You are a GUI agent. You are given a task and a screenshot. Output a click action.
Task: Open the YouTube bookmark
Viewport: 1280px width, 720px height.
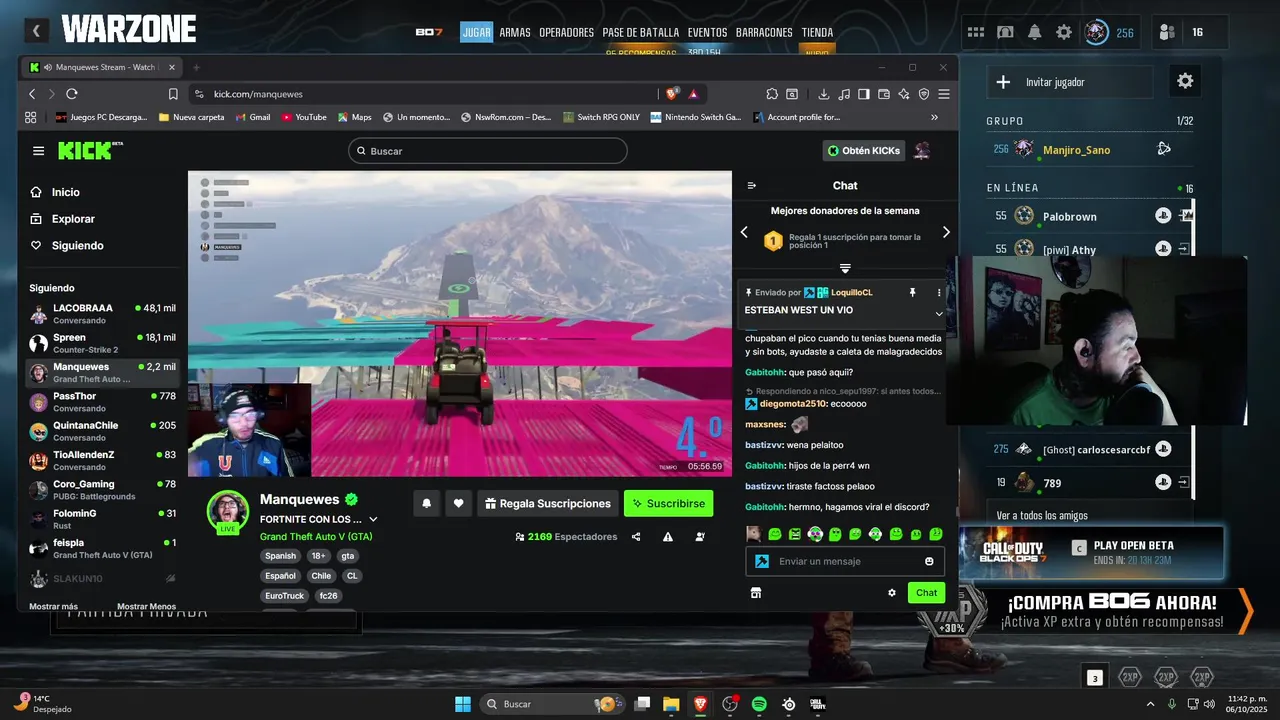[304, 117]
